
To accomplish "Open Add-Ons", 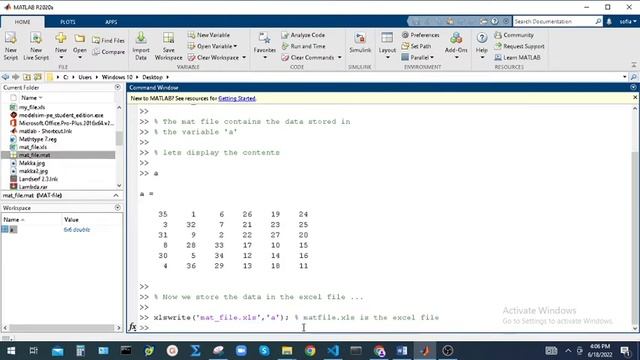I will point(456,46).
